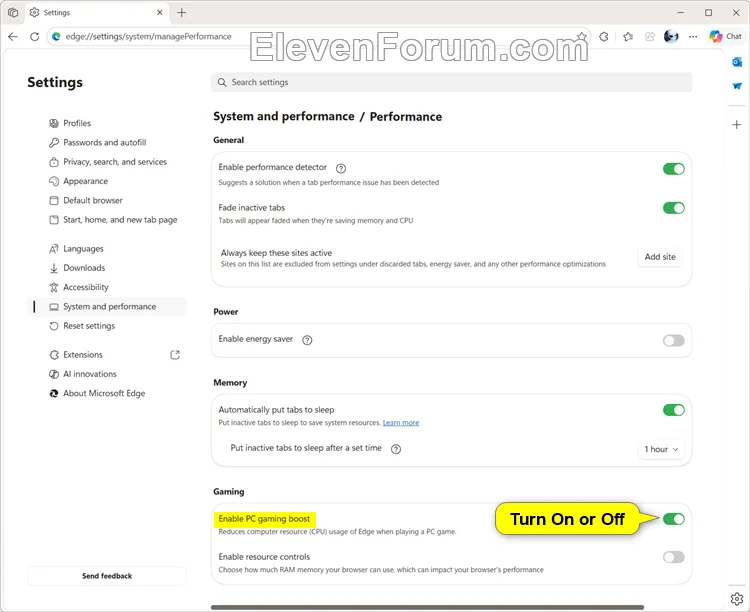This screenshot has height=612, width=750.
Task: Toggle Enable performance detector switch
Action: (673, 168)
